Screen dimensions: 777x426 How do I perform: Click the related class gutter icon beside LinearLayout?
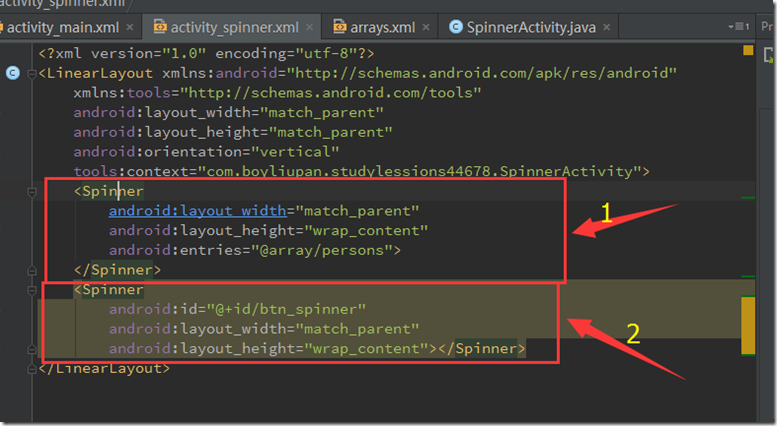(x=12, y=73)
